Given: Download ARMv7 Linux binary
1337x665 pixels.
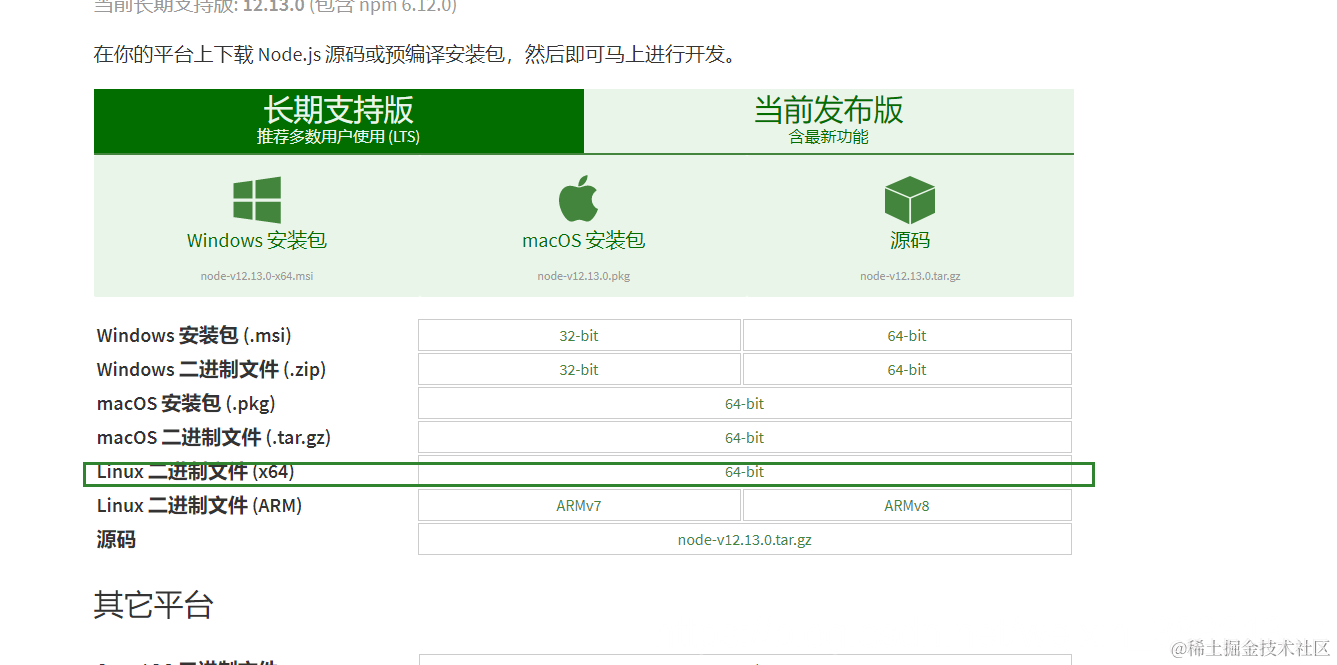Looking at the screenshot, I should point(579,506).
